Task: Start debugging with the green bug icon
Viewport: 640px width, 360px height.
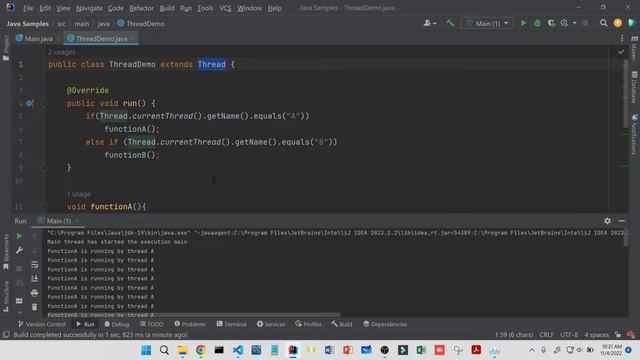Action: pos(538,23)
